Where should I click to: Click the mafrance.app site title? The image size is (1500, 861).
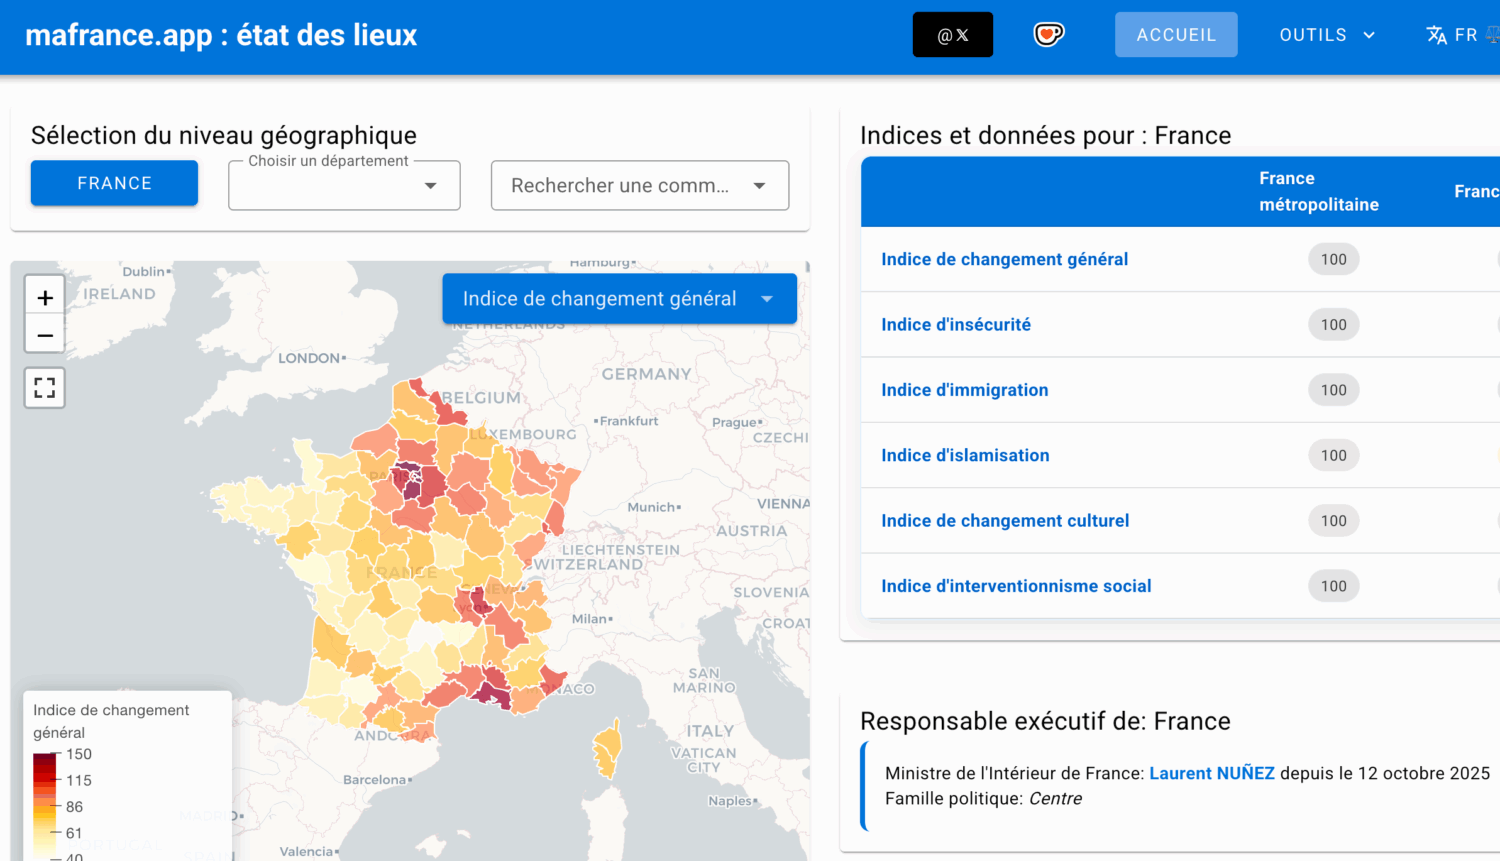click(x=221, y=35)
